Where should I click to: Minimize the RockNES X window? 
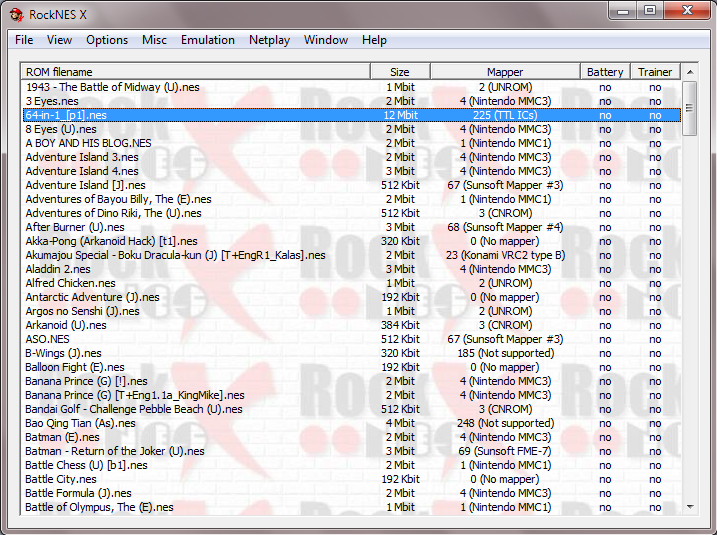point(623,11)
